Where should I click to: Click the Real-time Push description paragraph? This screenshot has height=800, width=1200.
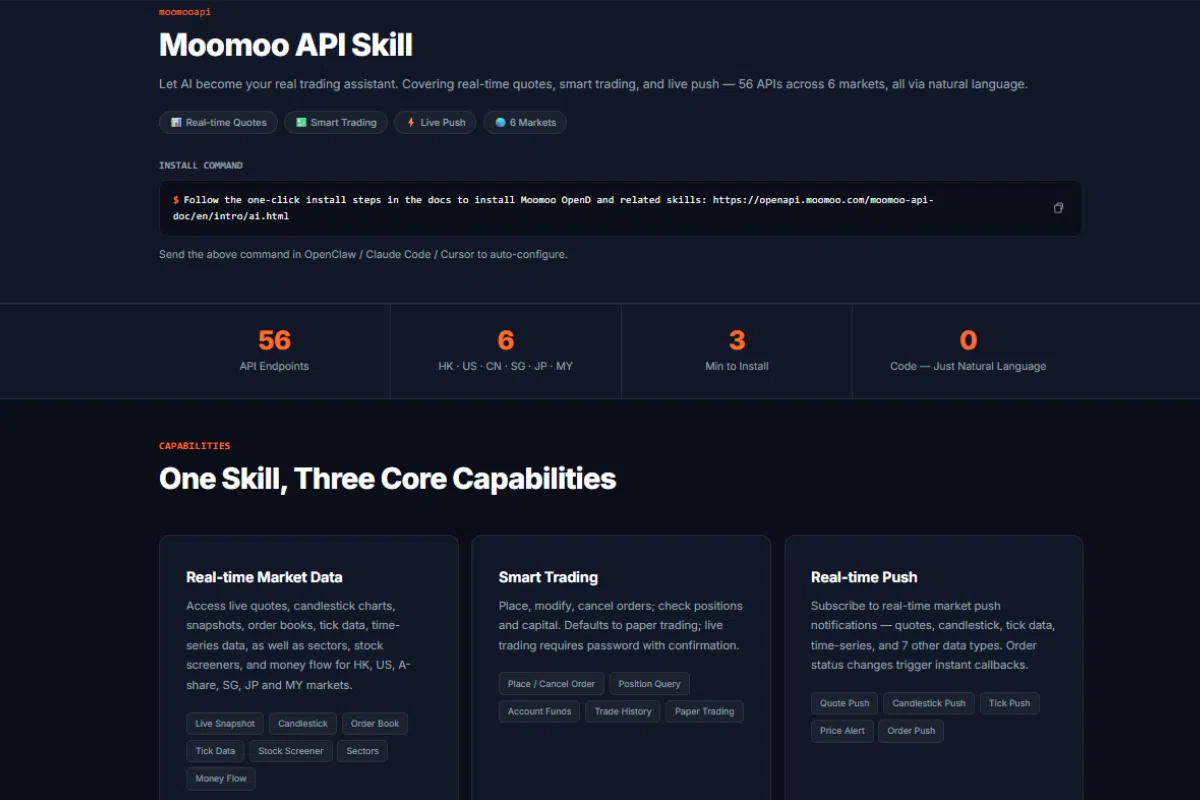click(x=932, y=635)
